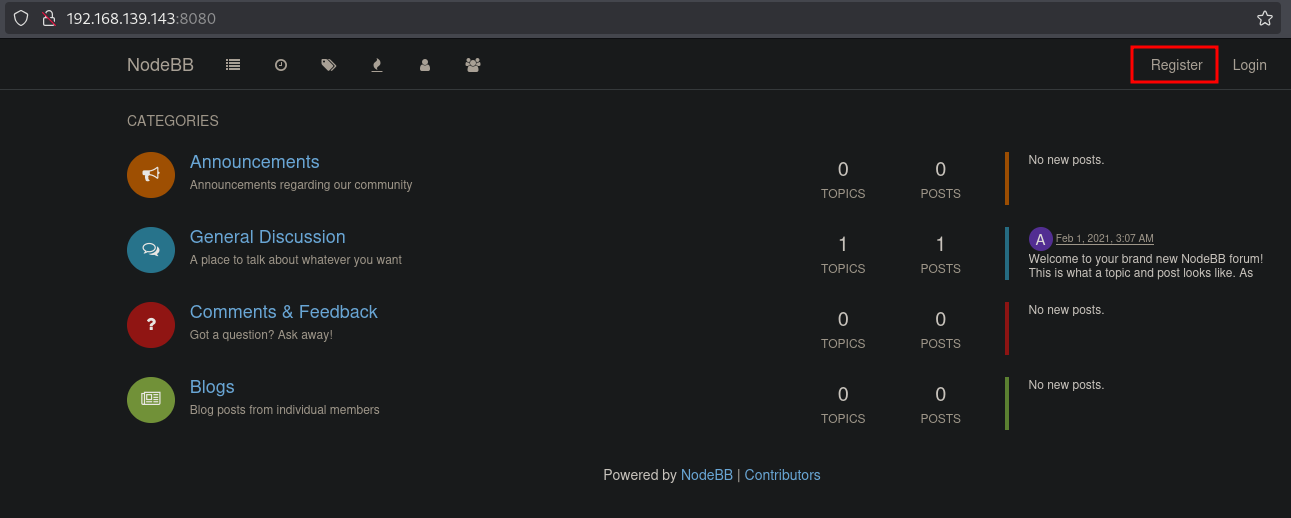The image size is (1291, 518).
Task: Follow the Contributors footer link
Action: [782, 475]
